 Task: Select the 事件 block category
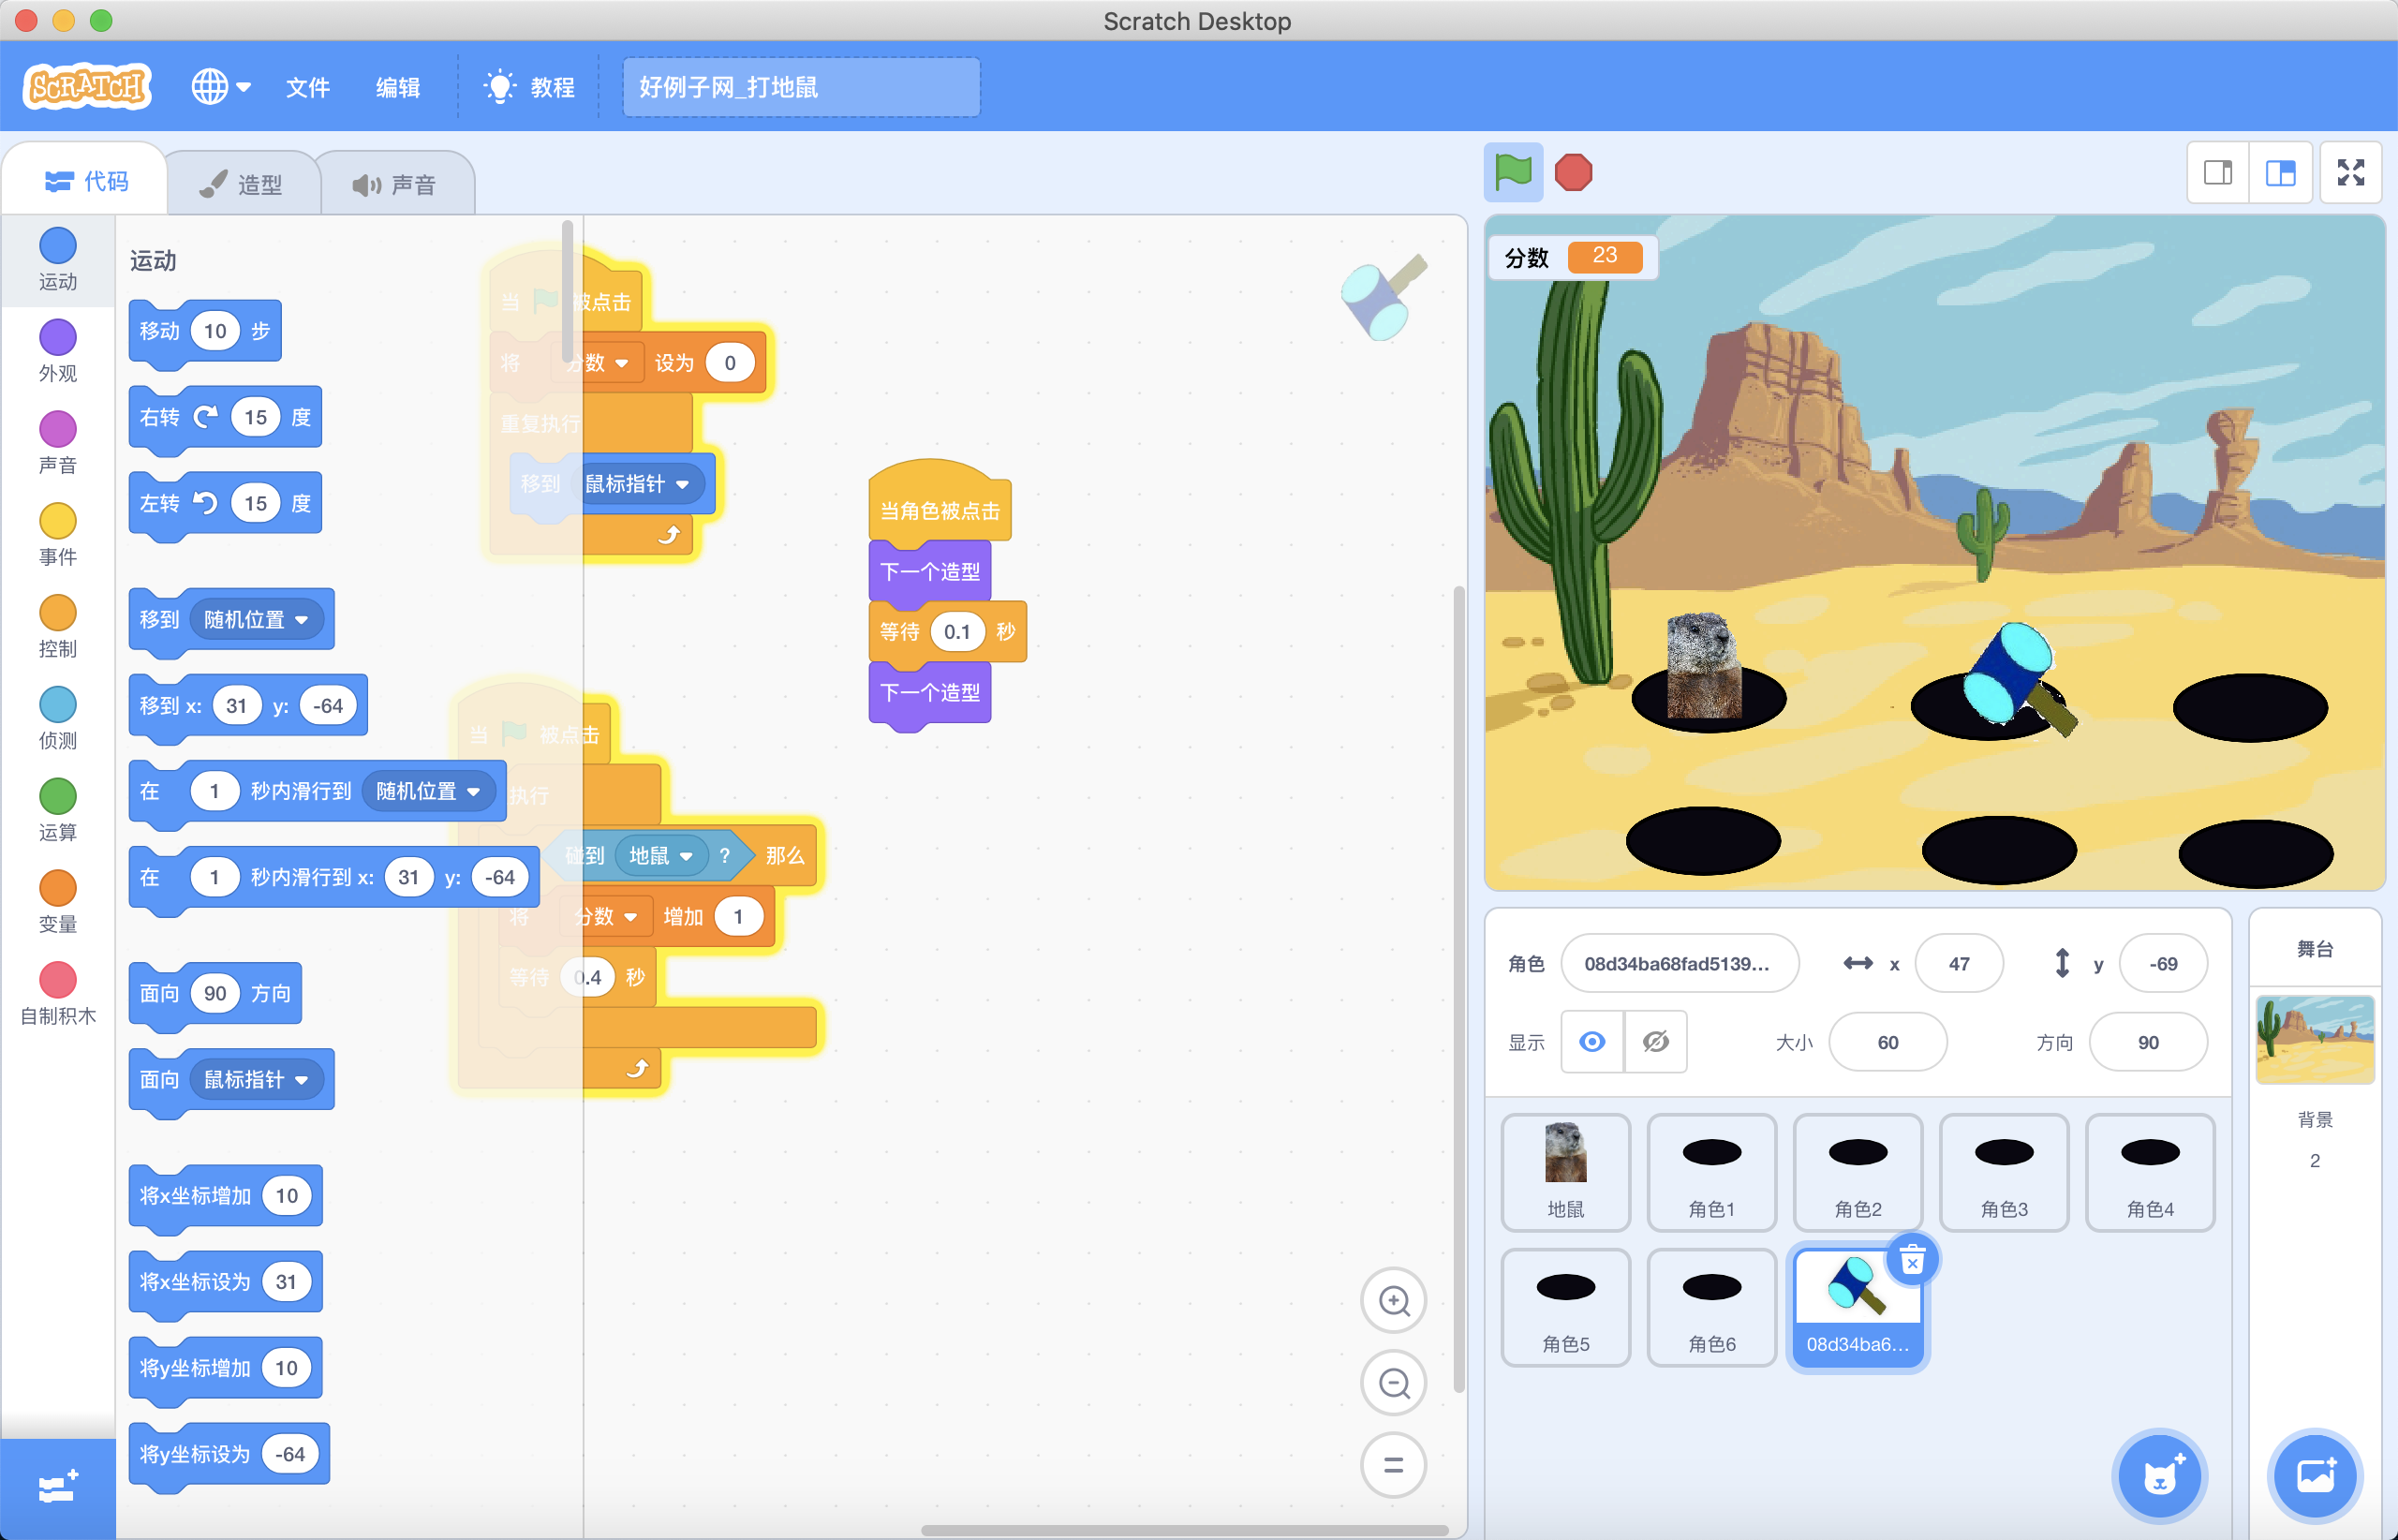point(57,534)
